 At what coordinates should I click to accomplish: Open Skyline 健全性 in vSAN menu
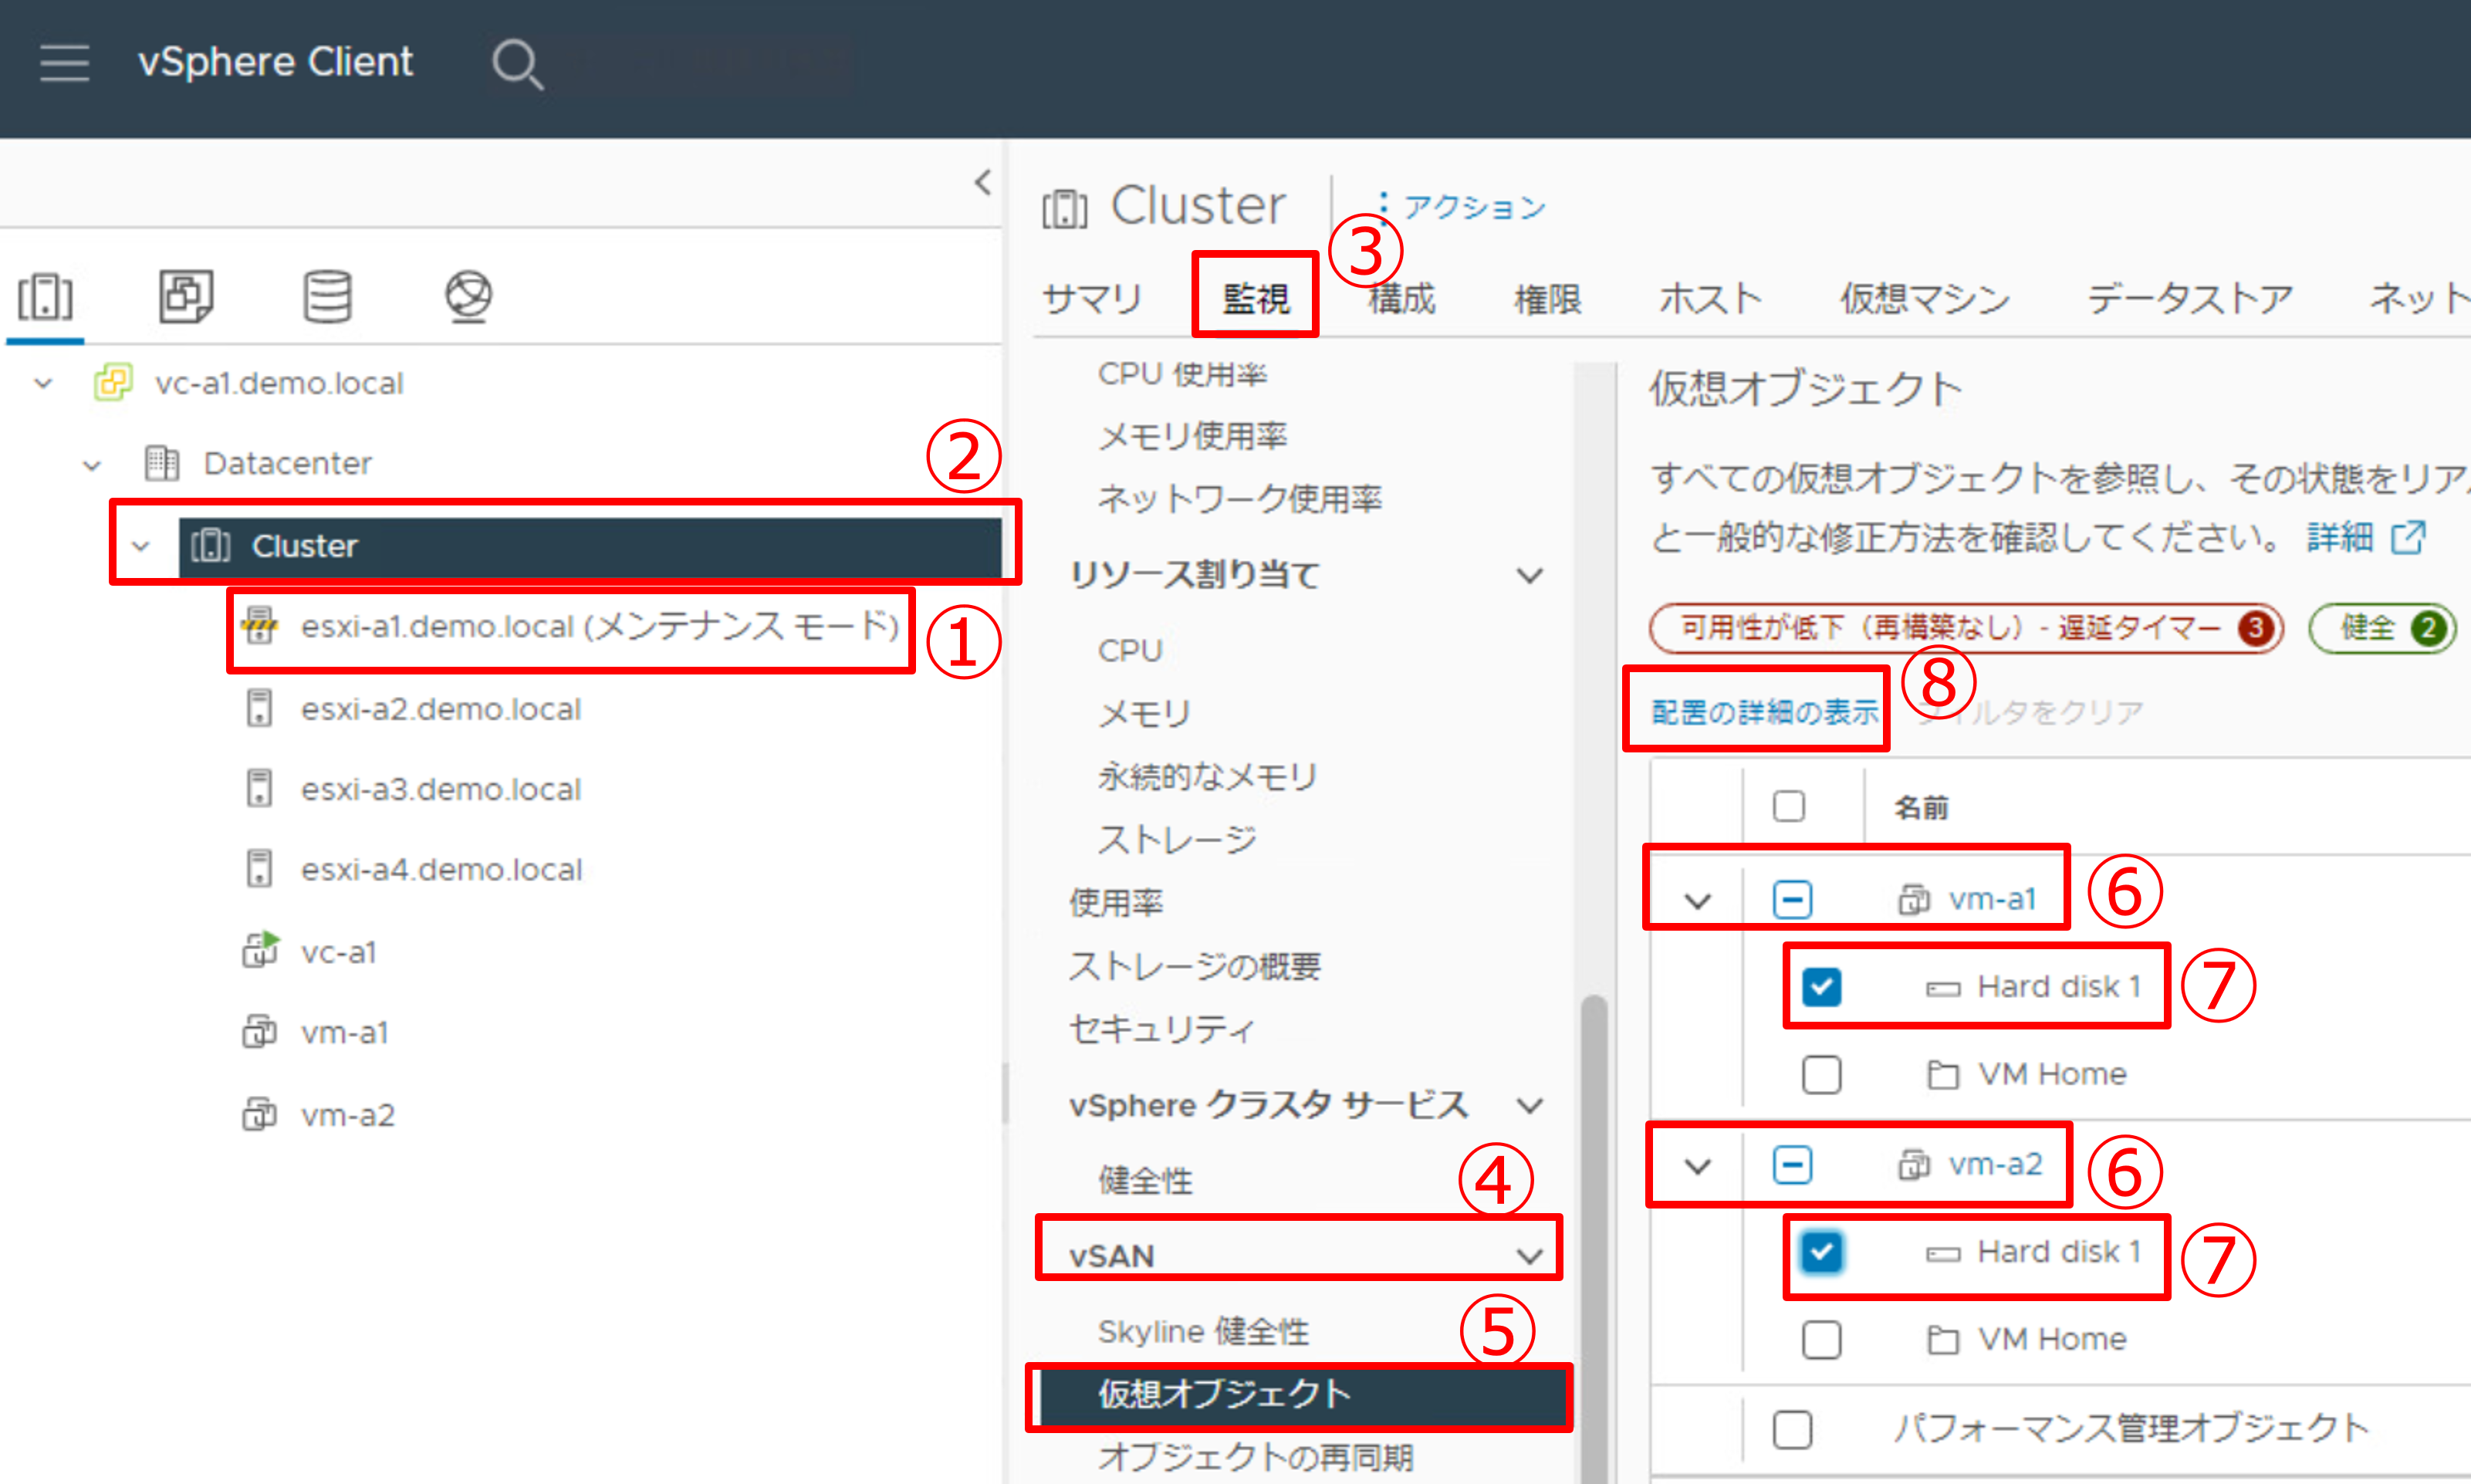(x=1203, y=1332)
